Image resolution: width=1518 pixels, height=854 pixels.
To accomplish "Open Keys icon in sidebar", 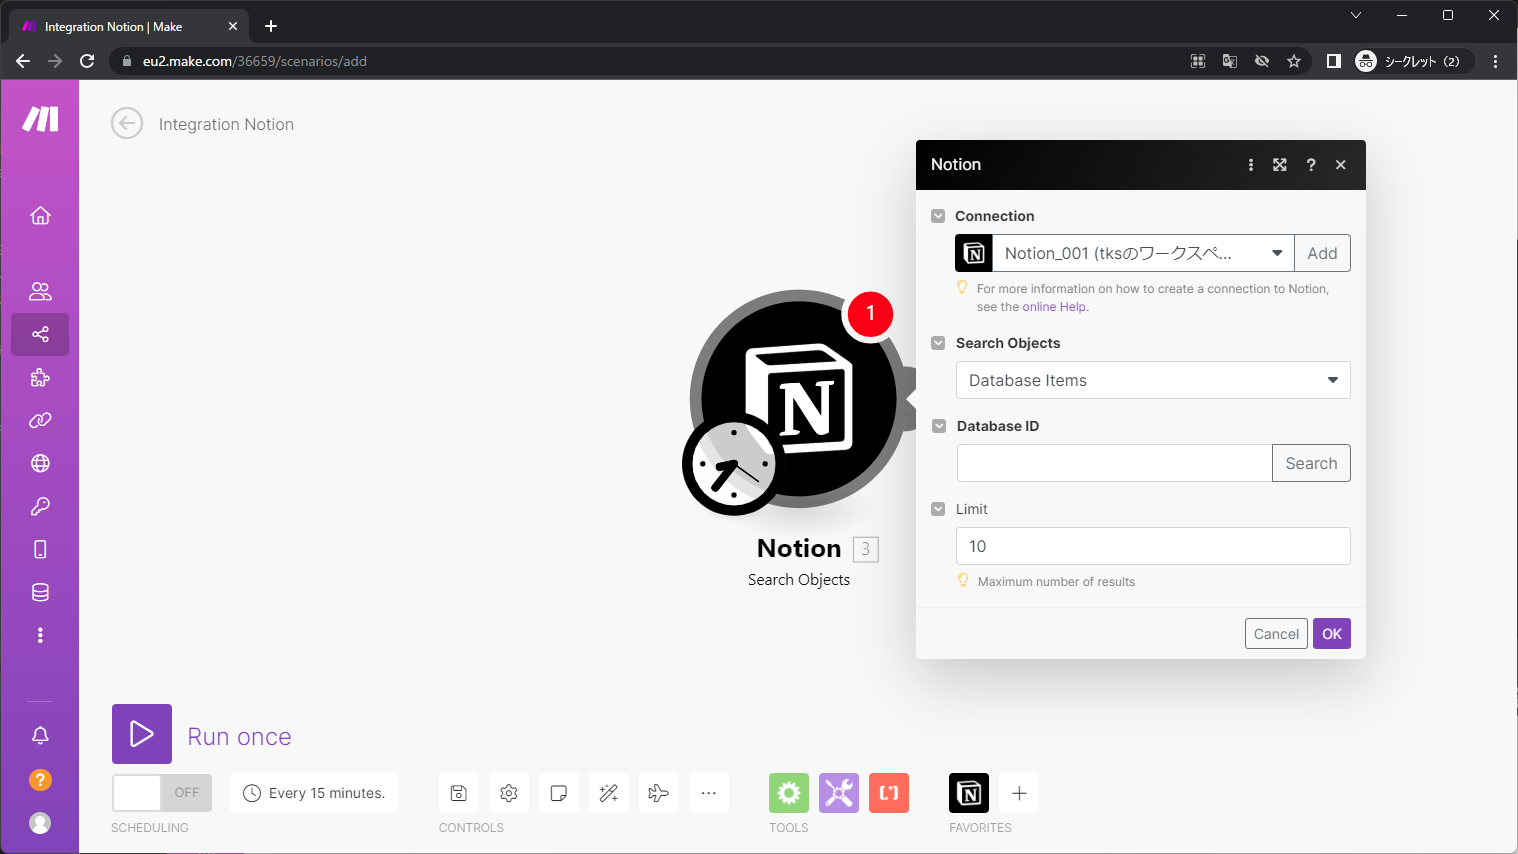I will 40,506.
